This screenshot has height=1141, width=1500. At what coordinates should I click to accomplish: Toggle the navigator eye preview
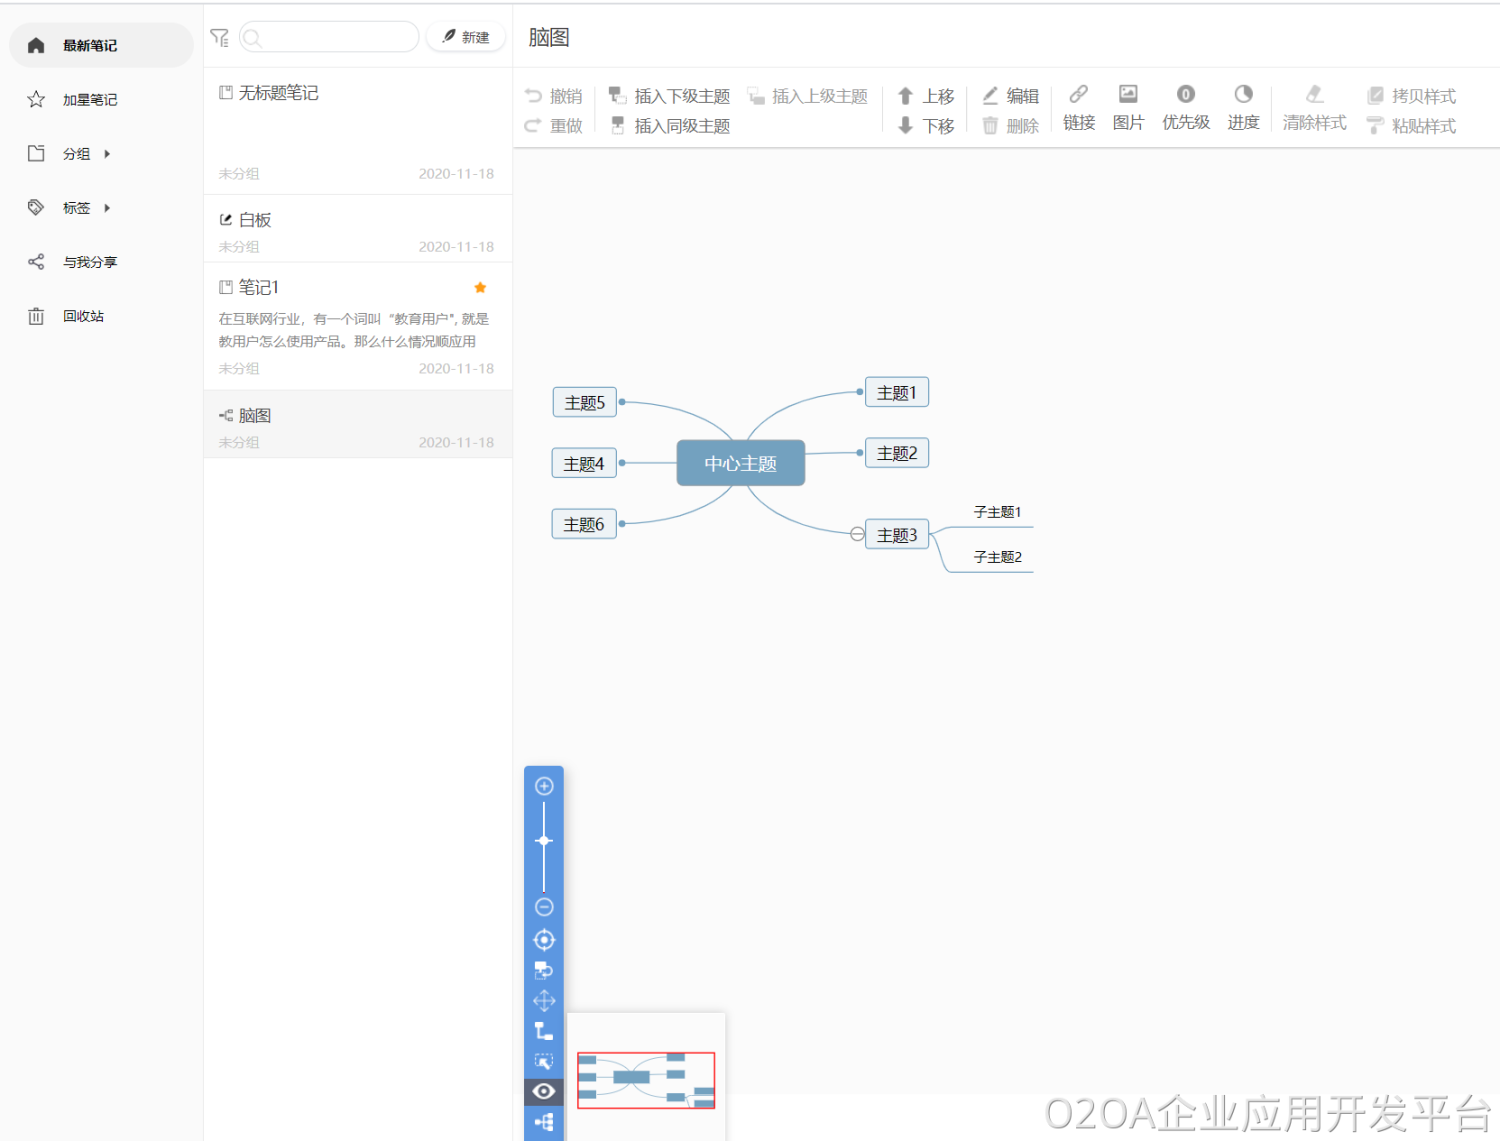[x=544, y=1091]
